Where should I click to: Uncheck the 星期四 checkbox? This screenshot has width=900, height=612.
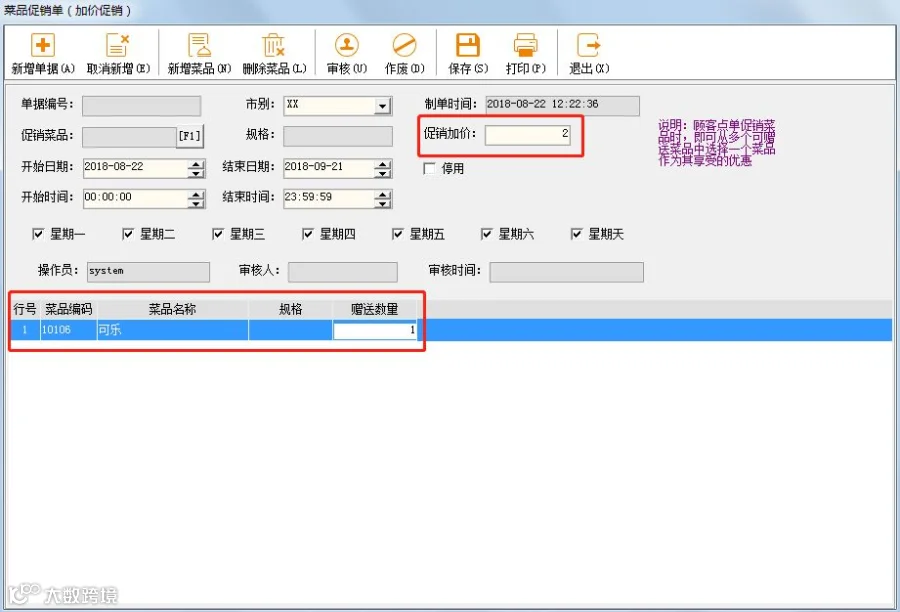(308, 234)
